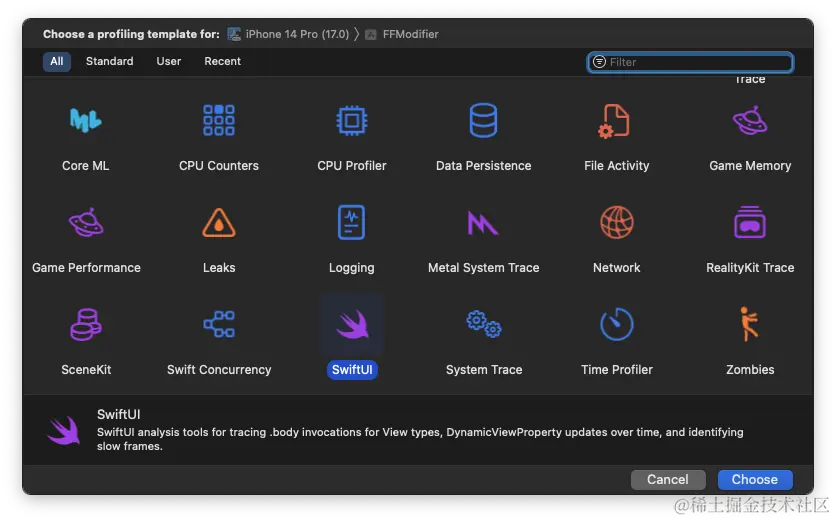Select the Time Profiler clock icon

pyautogui.click(x=617, y=324)
